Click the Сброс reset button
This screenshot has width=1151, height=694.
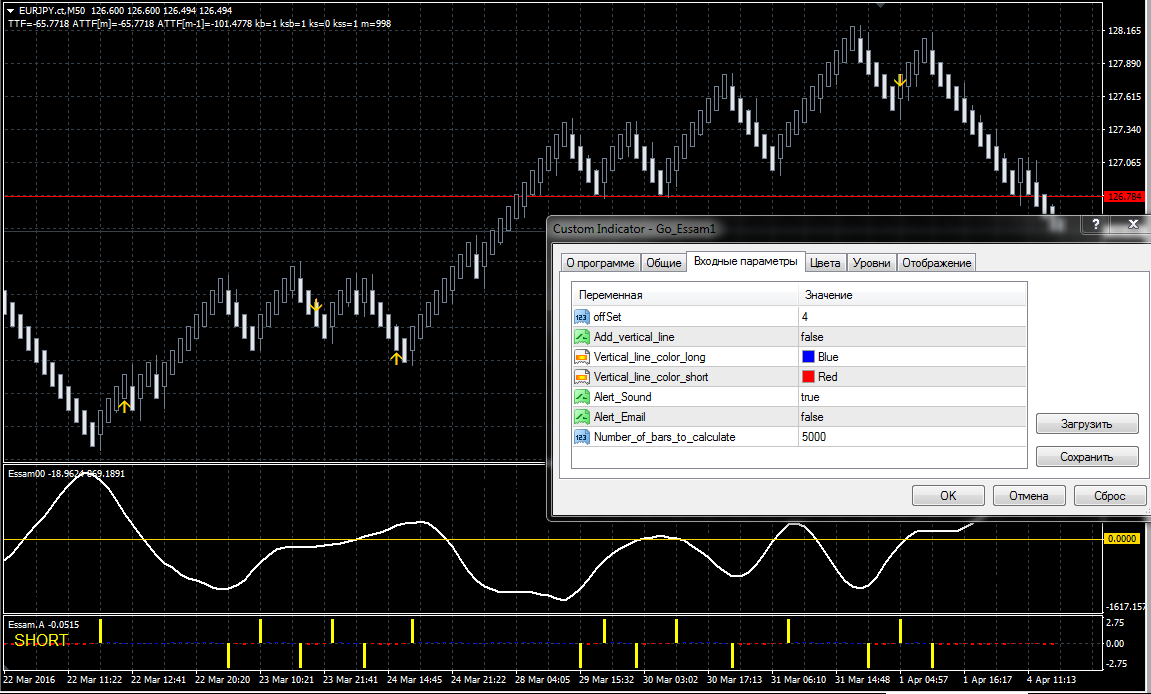tap(1109, 496)
